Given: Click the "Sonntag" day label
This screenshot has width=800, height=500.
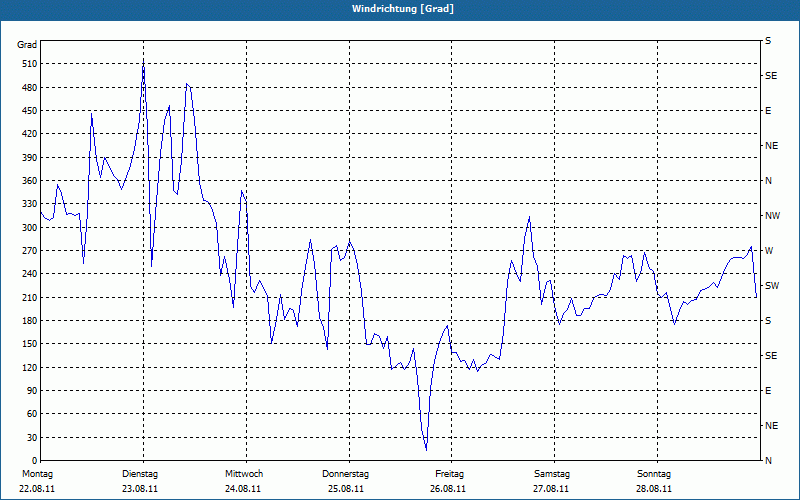Looking at the screenshot, I should [654, 474].
